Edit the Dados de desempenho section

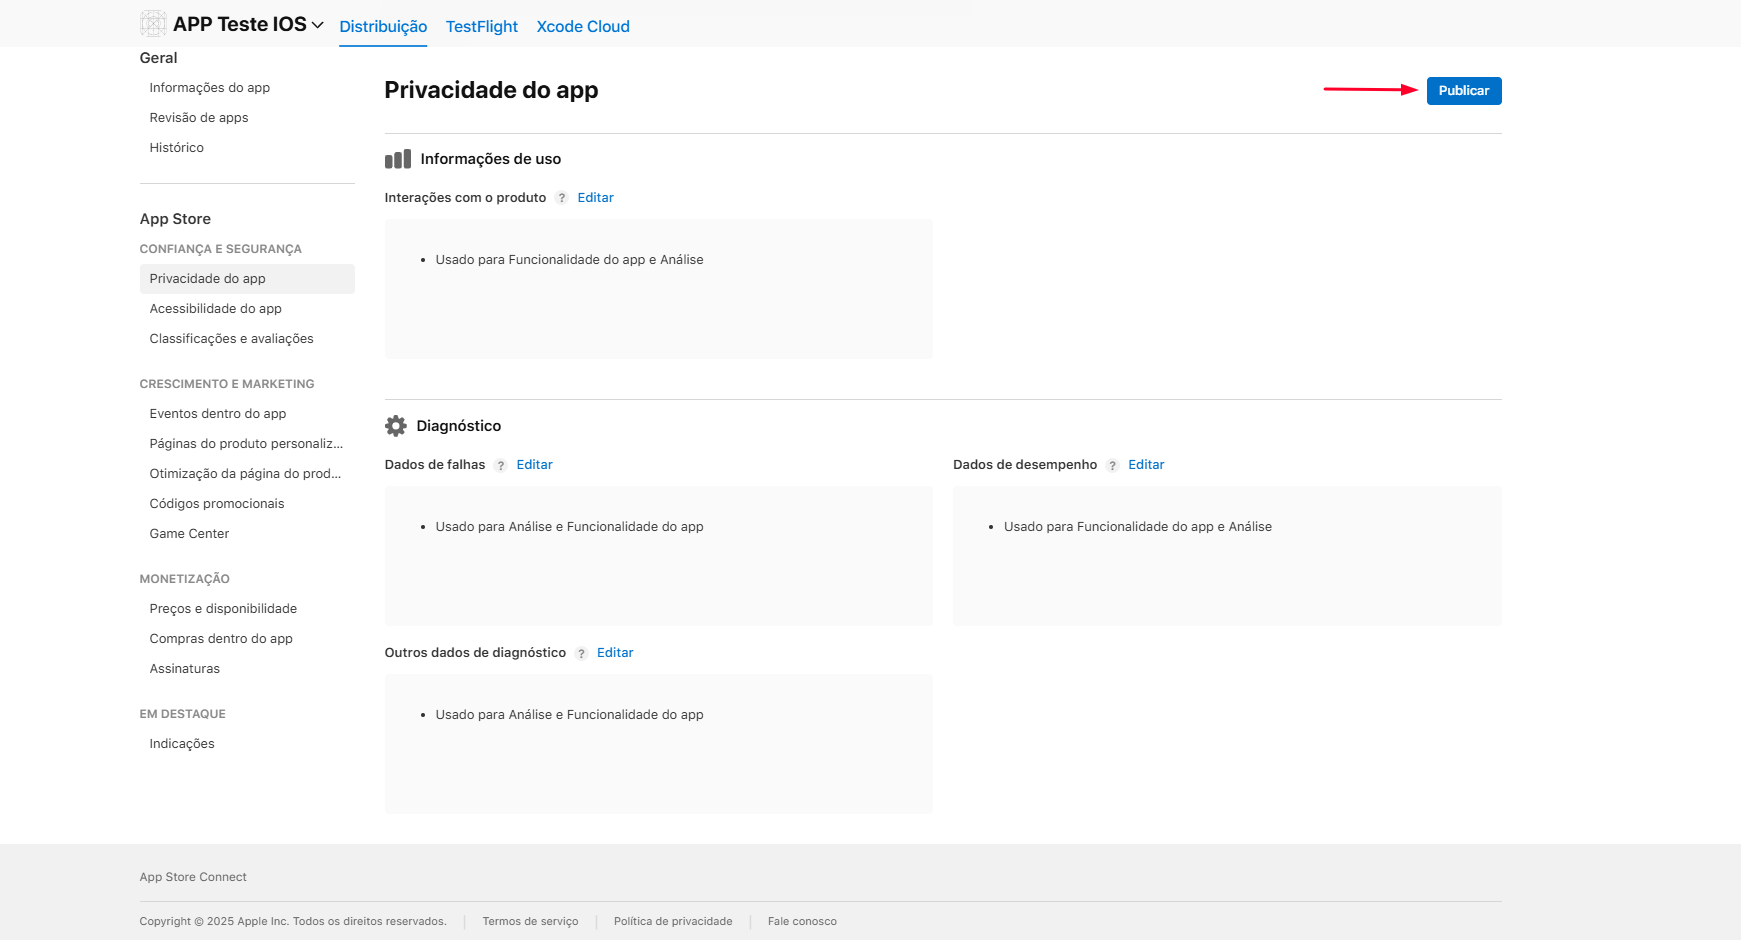(1146, 465)
